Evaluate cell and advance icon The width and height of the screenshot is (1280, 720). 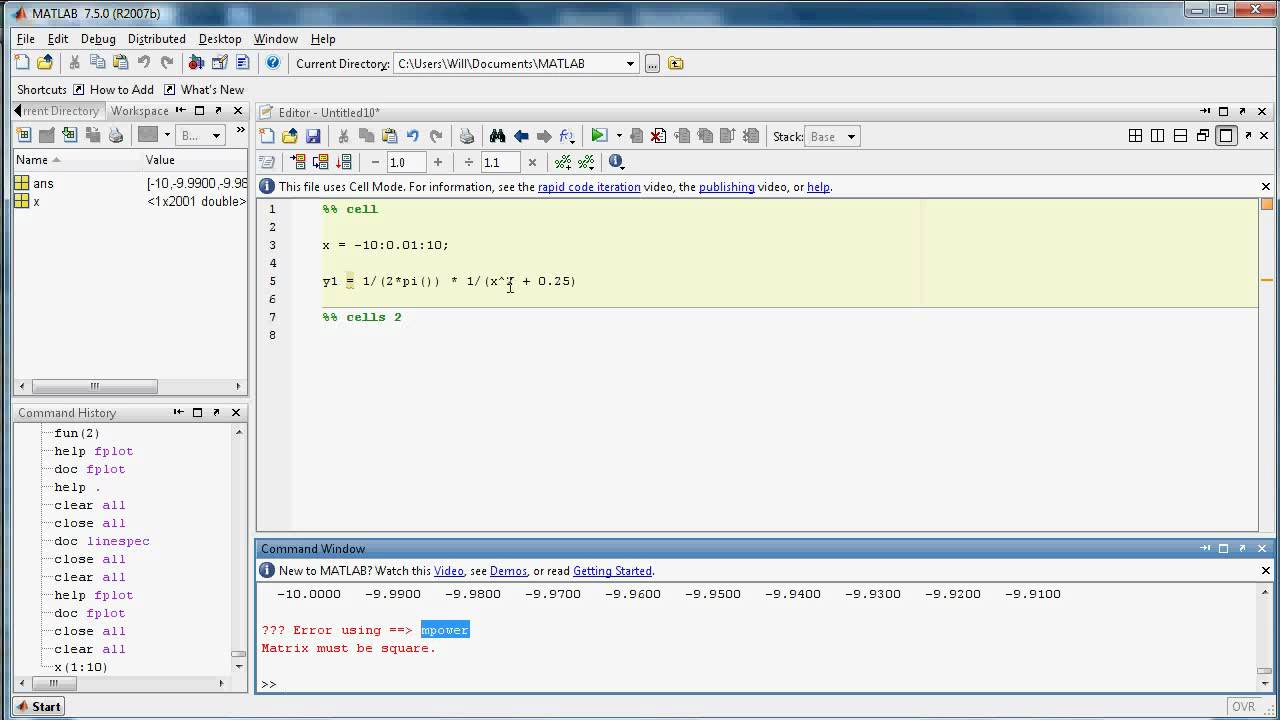(321, 162)
